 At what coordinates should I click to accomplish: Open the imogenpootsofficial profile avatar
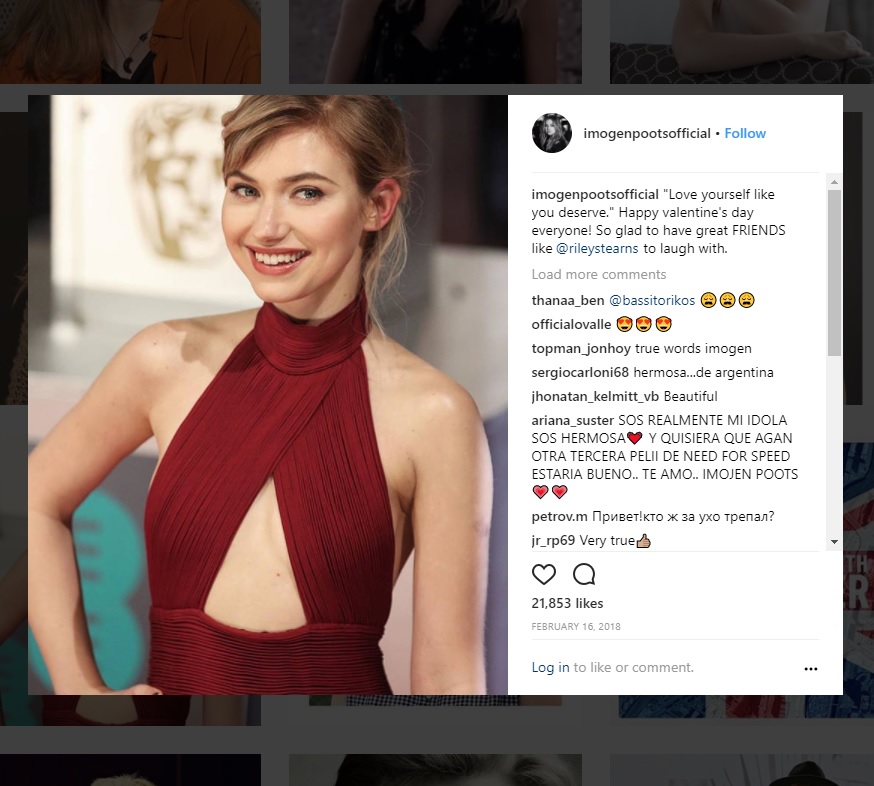click(x=552, y=133)
